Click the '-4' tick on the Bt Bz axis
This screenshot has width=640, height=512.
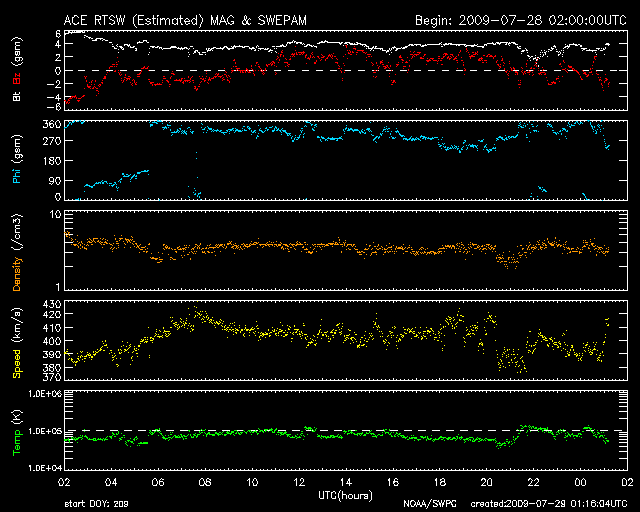(x=56, y=98)
